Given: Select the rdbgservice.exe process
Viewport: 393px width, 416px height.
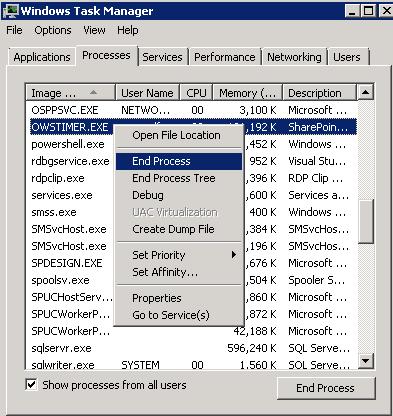Looking at the screenshot, I should coord(70,161).
